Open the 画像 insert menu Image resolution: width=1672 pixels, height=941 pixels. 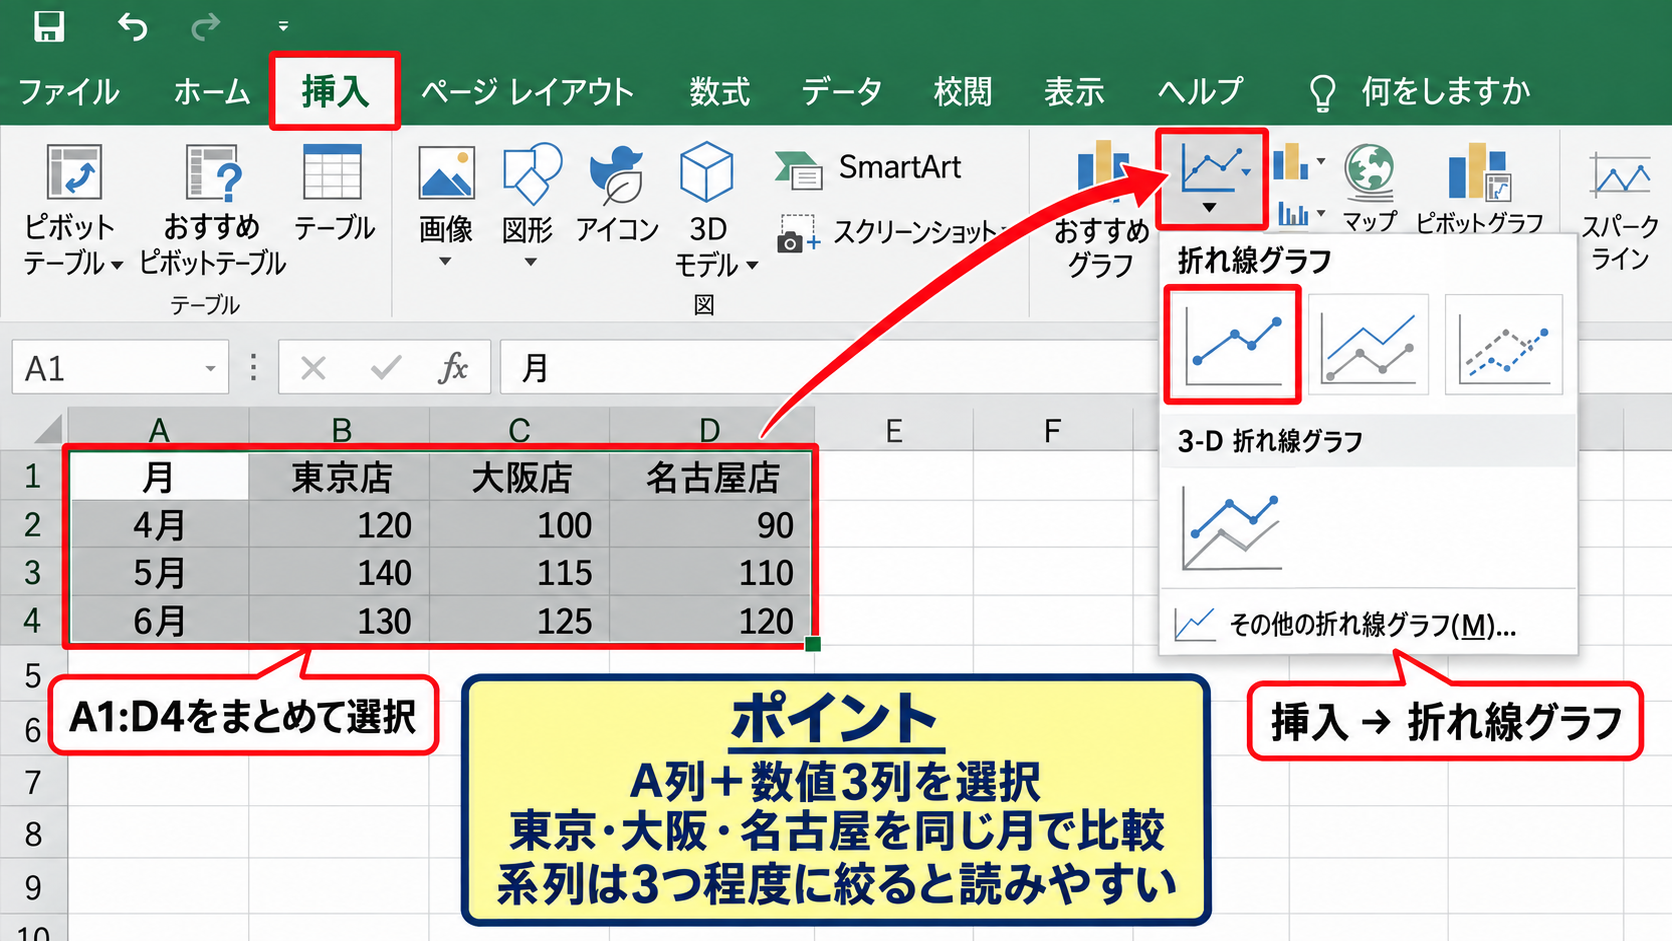coord(446,206)
